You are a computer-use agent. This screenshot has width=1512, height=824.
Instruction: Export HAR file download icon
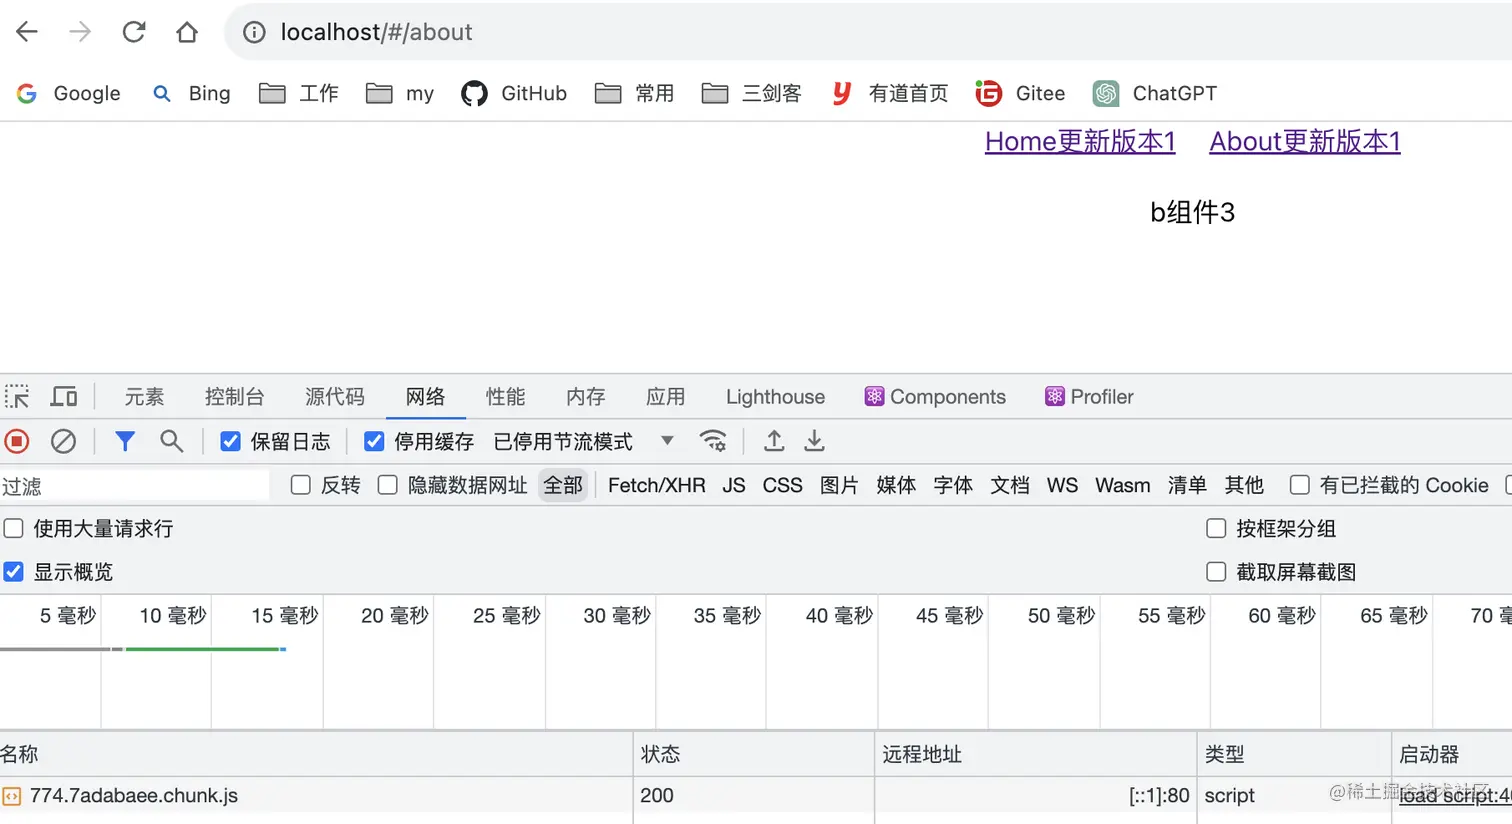[x=815, y=441]
